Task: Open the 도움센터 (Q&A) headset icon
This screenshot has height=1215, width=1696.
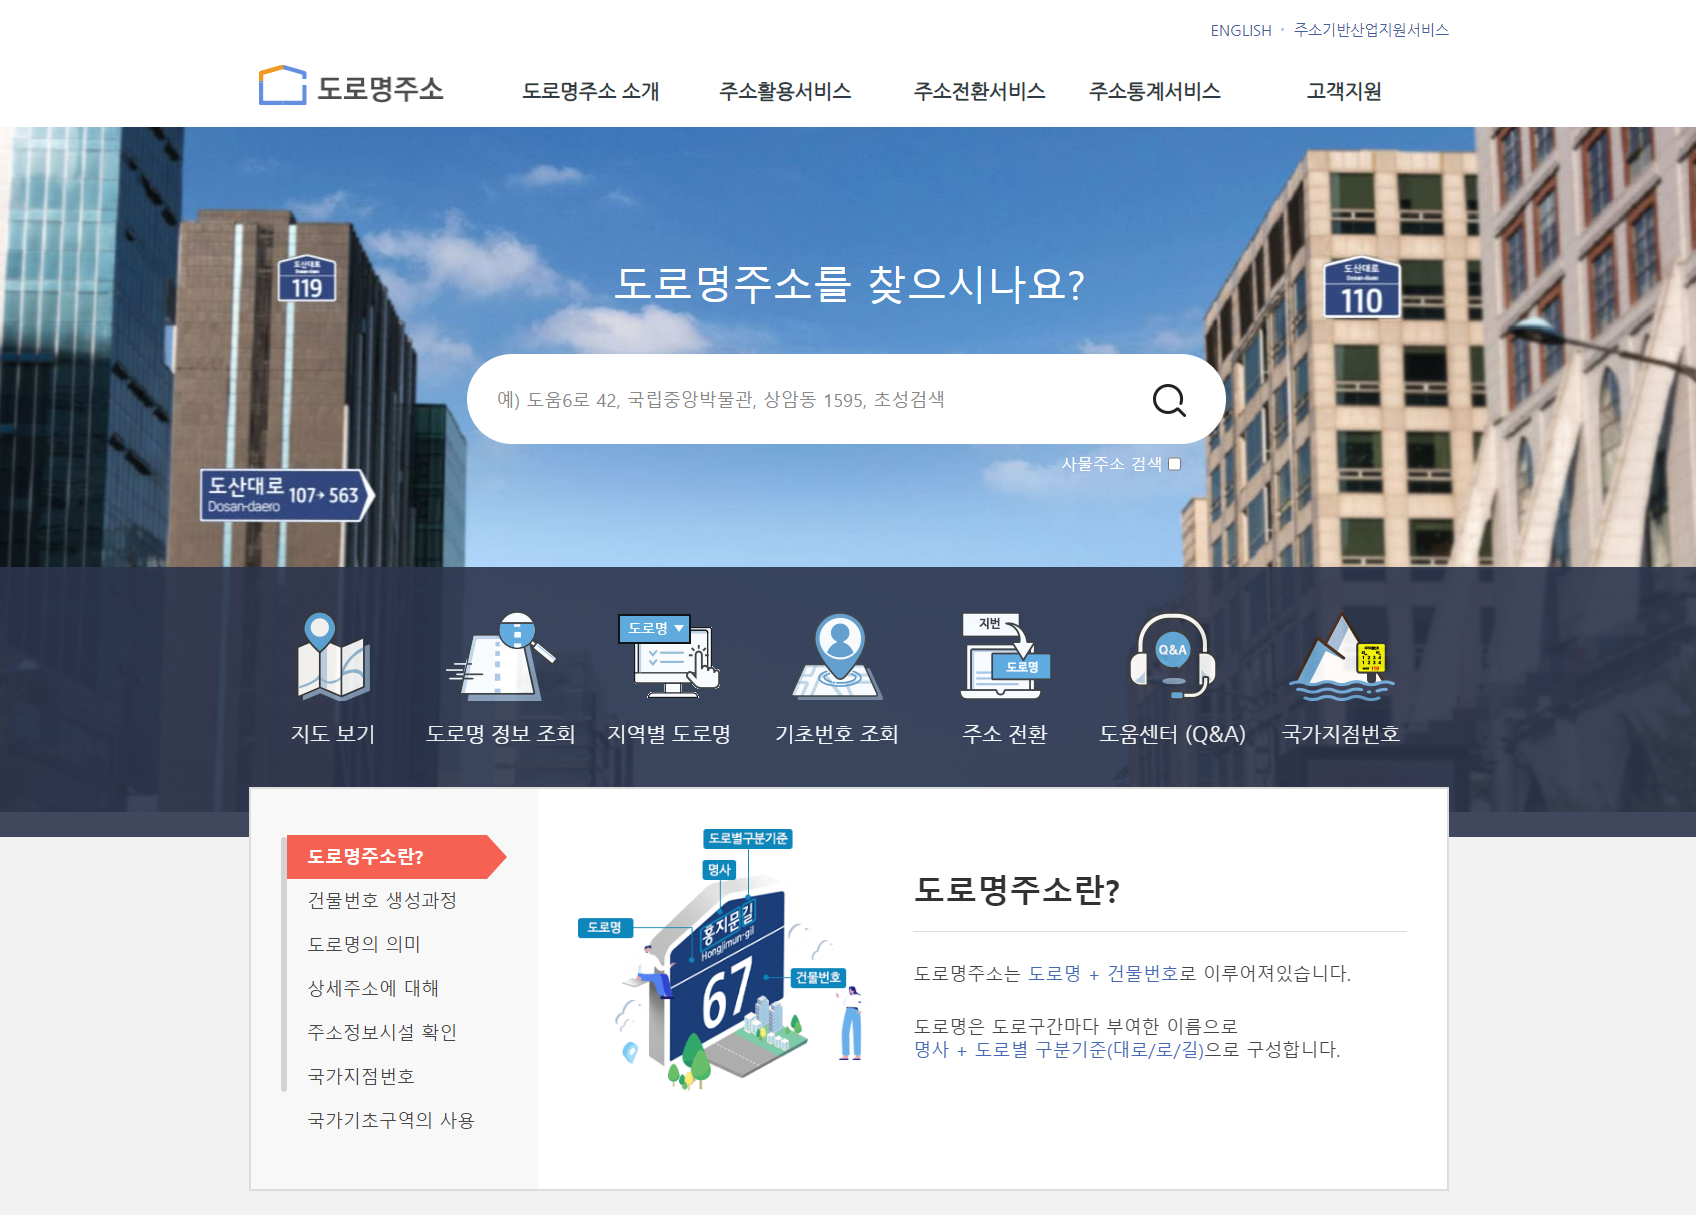Action: click(1173, 656)
